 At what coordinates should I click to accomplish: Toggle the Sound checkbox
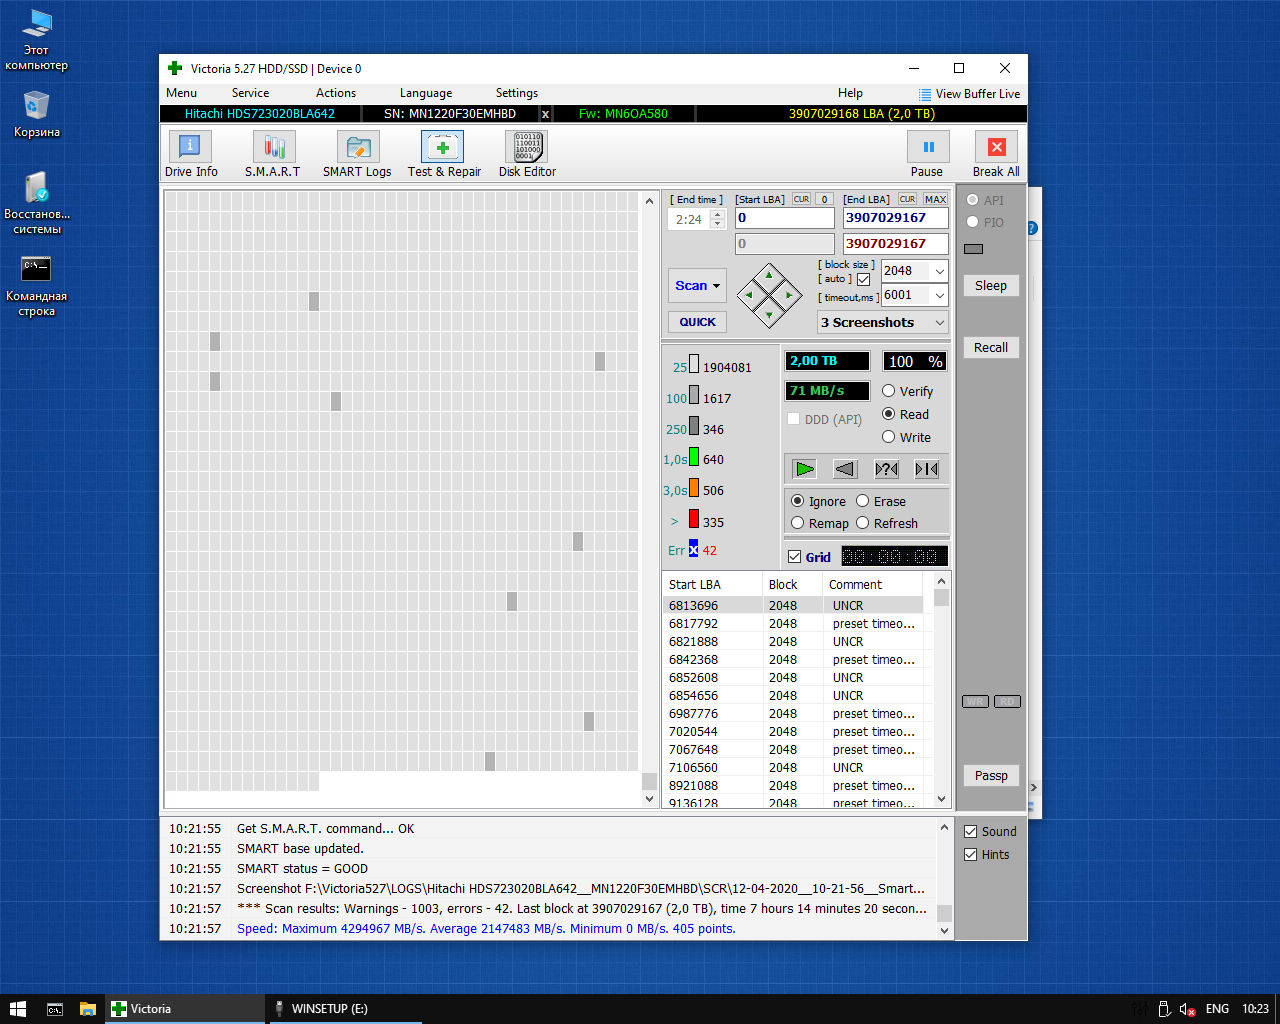tap(970, 831)
